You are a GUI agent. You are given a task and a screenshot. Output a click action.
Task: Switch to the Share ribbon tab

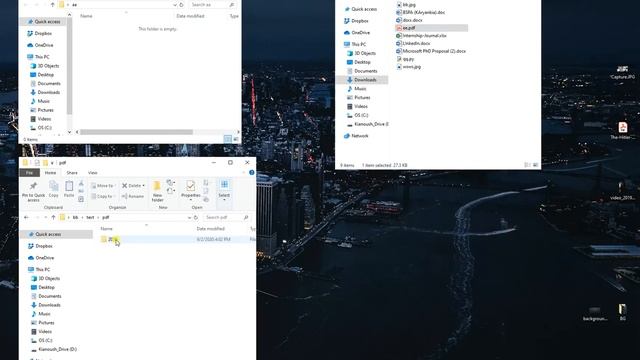point(72,173)
